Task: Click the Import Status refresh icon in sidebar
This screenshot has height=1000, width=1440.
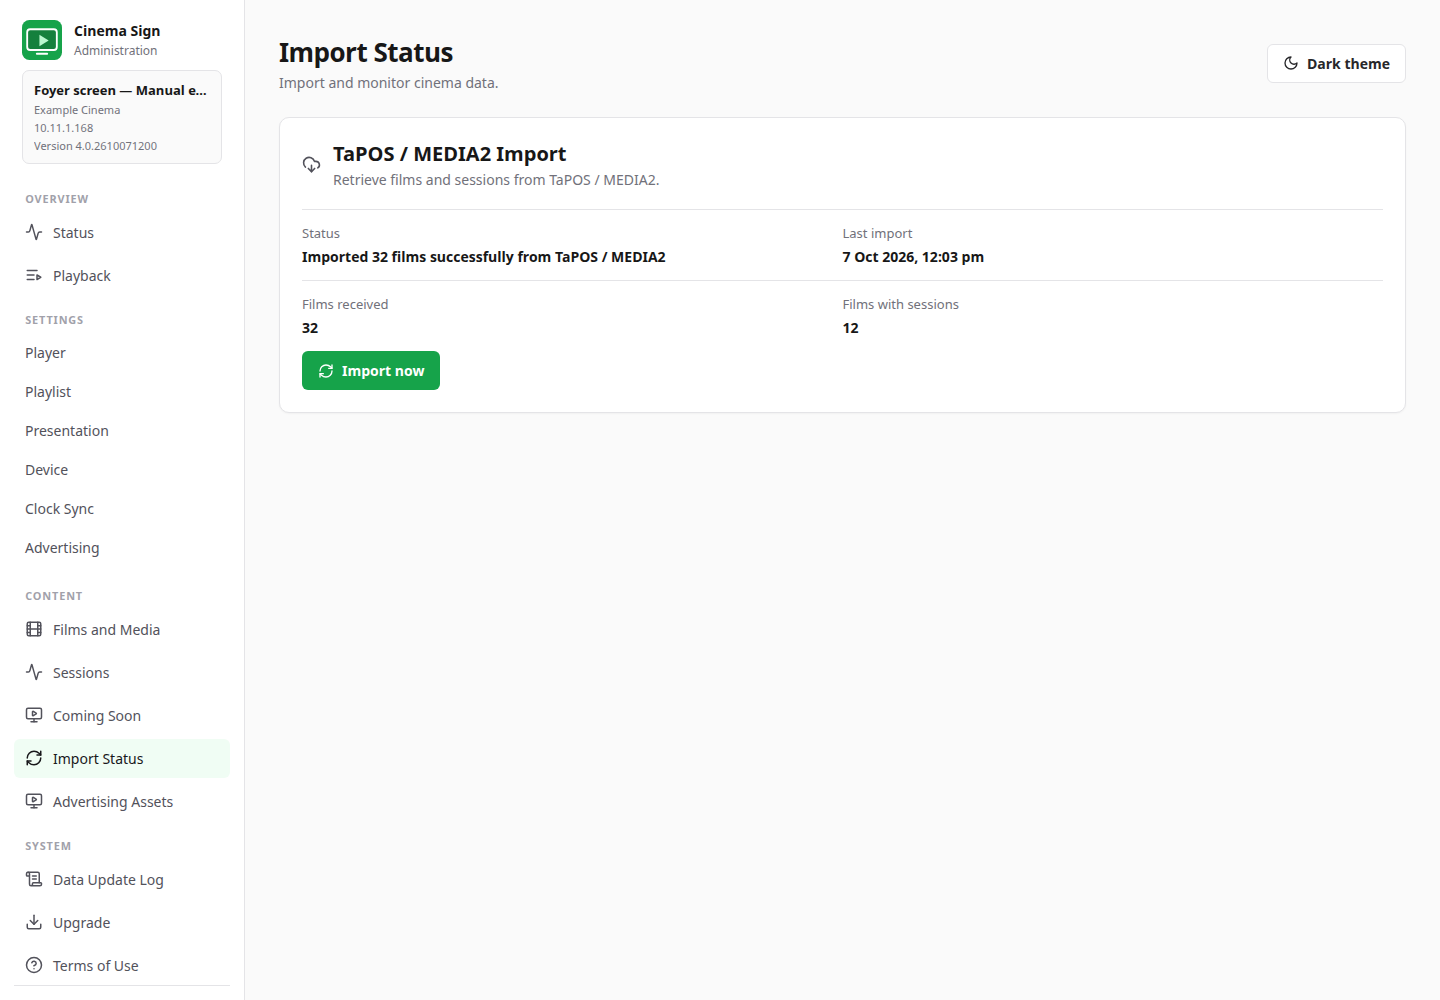Action: (34, 758)
